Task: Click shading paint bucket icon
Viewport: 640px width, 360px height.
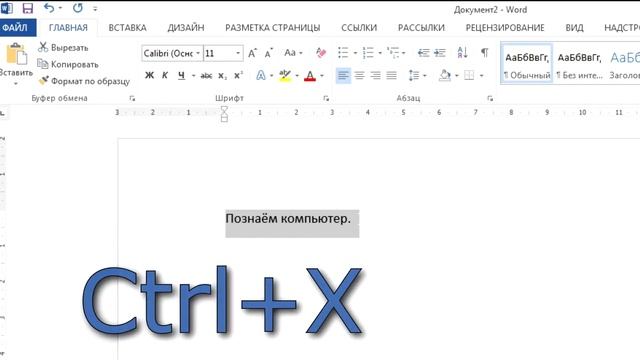Action: (445, 76)
